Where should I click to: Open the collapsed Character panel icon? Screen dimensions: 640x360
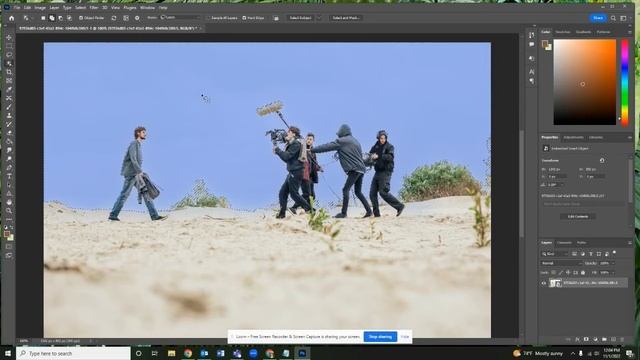531,71
